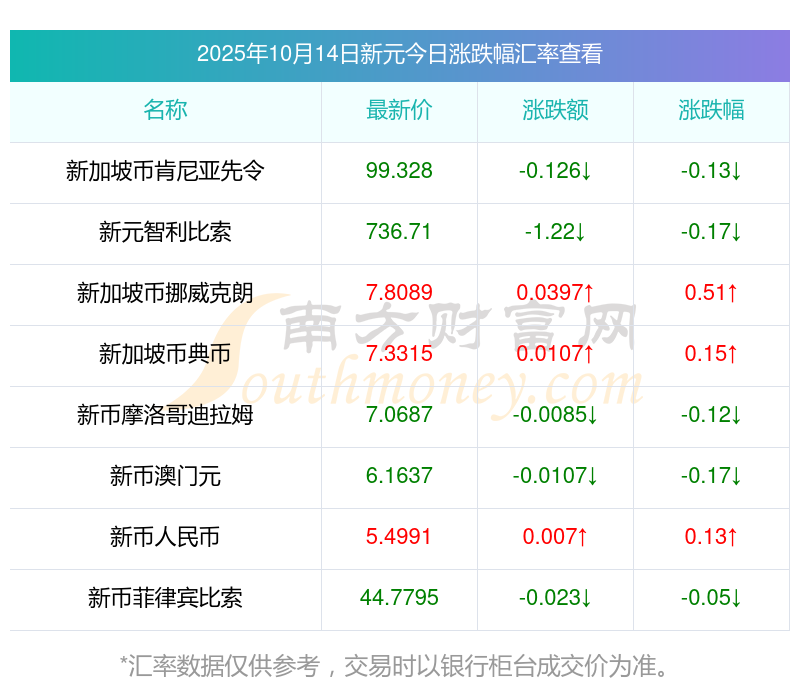This screenshot has width=800, height=697.
Task: Click the price 736.71
Action: pyautogui.click(x=399, y=232)
